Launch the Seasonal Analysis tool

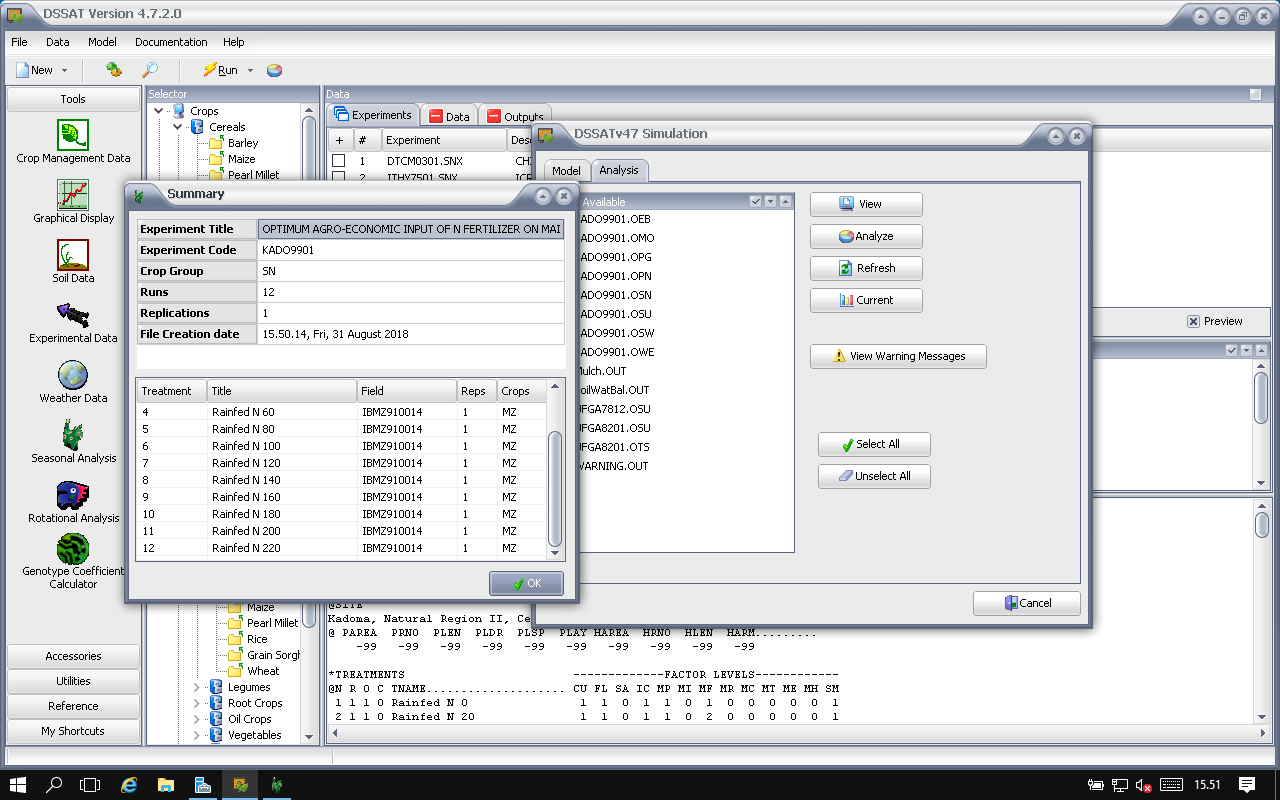coord(73,436)
